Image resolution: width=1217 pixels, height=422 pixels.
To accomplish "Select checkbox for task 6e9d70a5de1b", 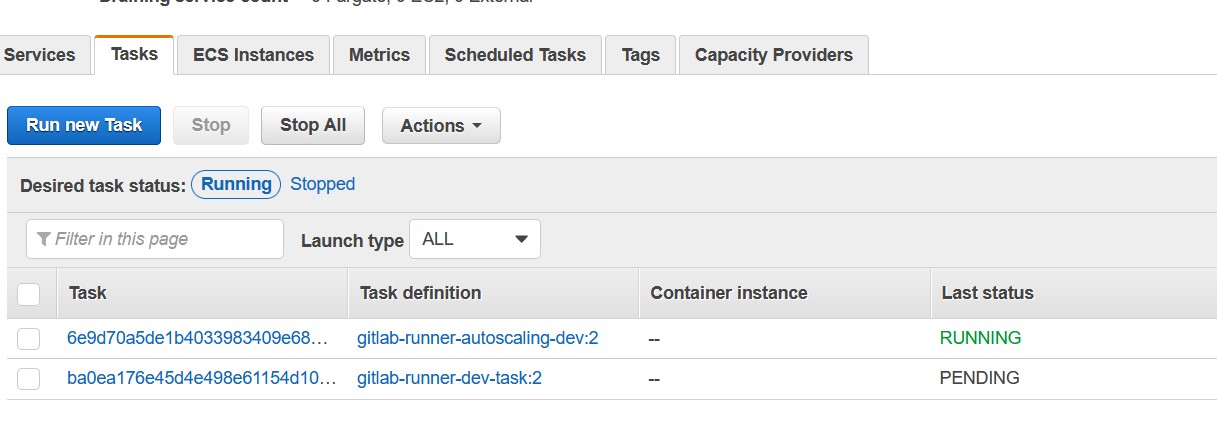I will (29, 339).
